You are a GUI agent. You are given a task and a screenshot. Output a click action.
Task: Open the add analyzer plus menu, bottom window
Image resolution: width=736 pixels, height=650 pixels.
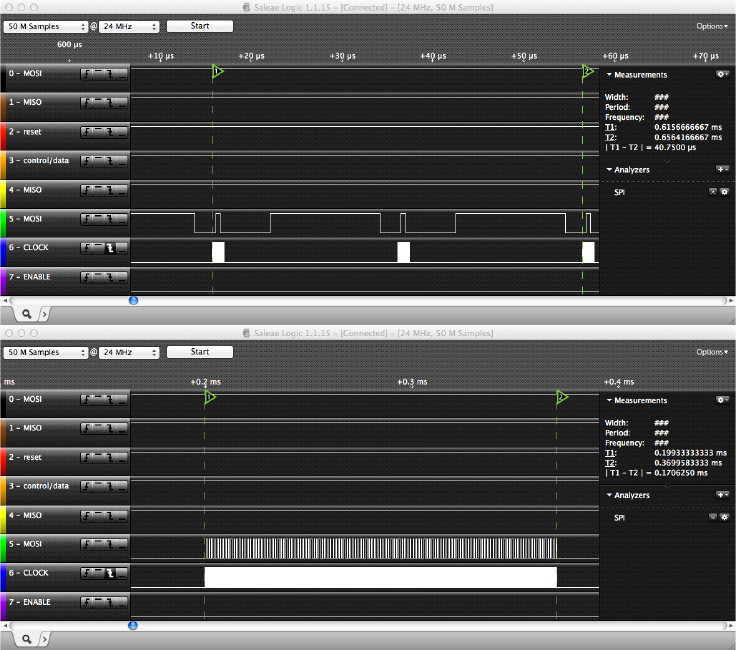(x=722, y=495)
